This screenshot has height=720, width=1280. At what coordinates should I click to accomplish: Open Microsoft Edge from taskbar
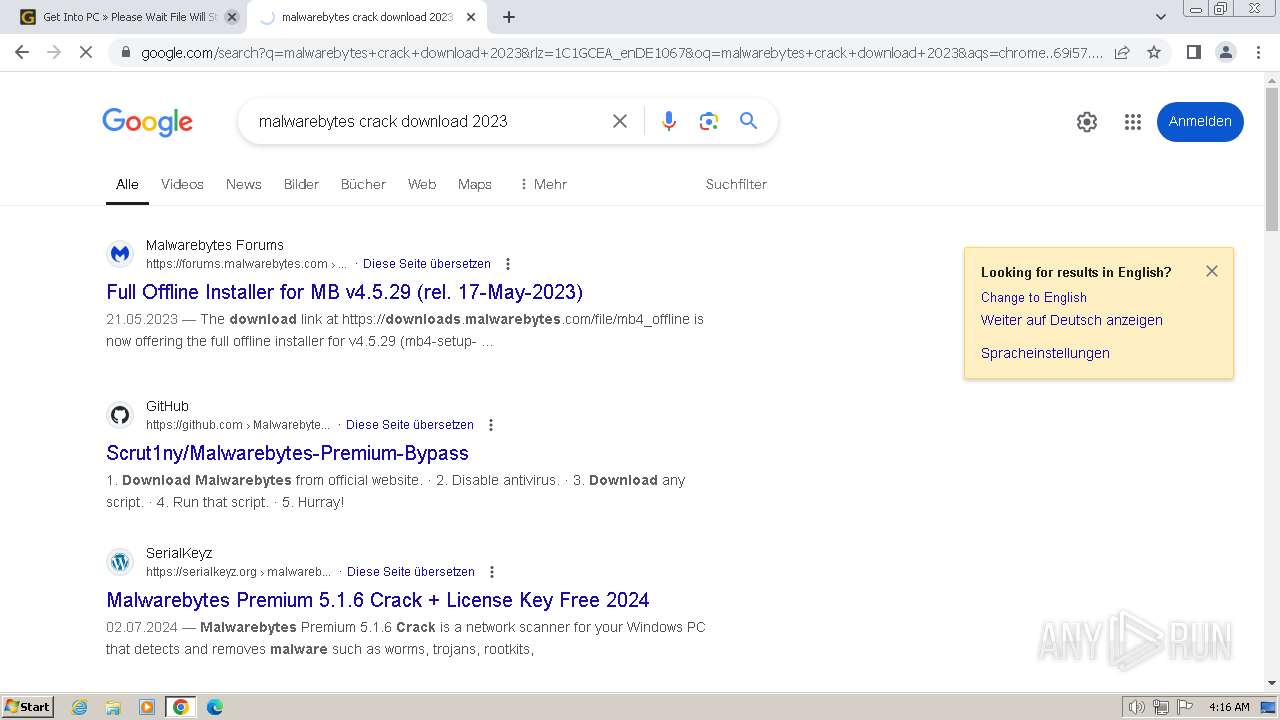coord(215,707)
